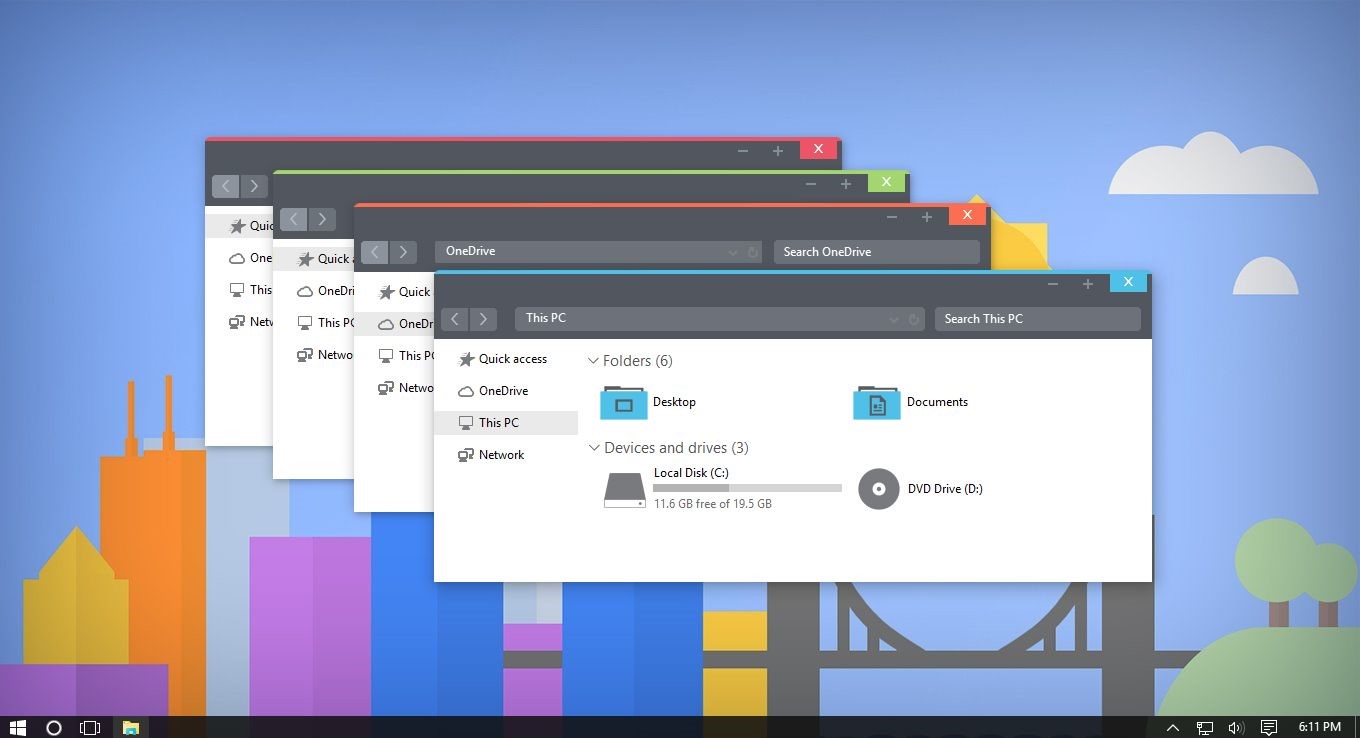Go forward in the This PC window
Screen dimensions: 1360x738
coord(483,319)
